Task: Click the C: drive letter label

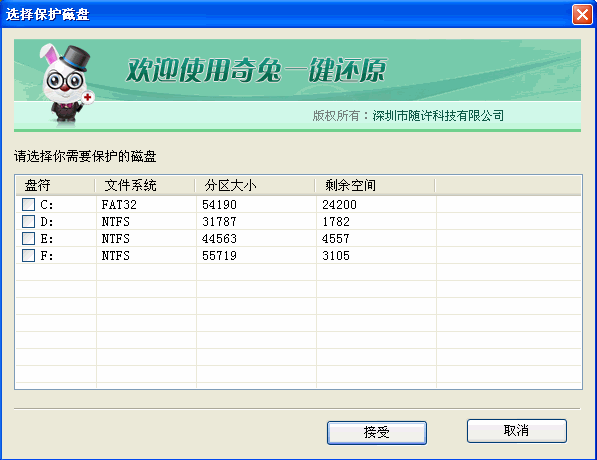Action: point(46,205)
